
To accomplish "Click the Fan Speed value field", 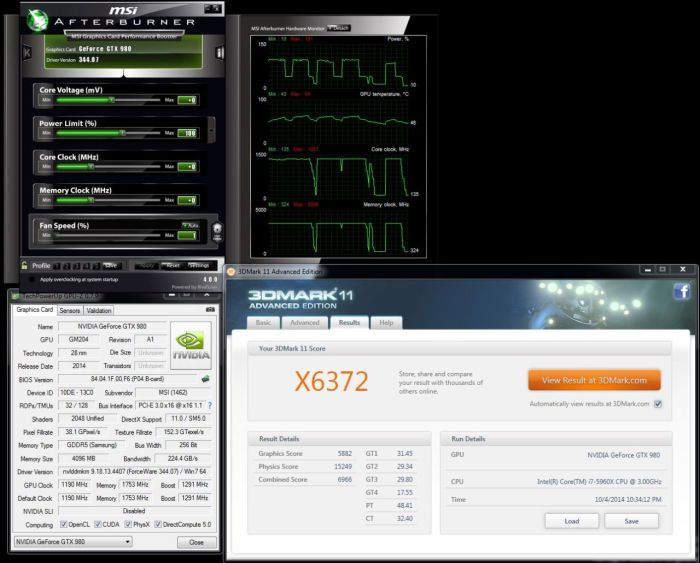I will click(187, 235).
